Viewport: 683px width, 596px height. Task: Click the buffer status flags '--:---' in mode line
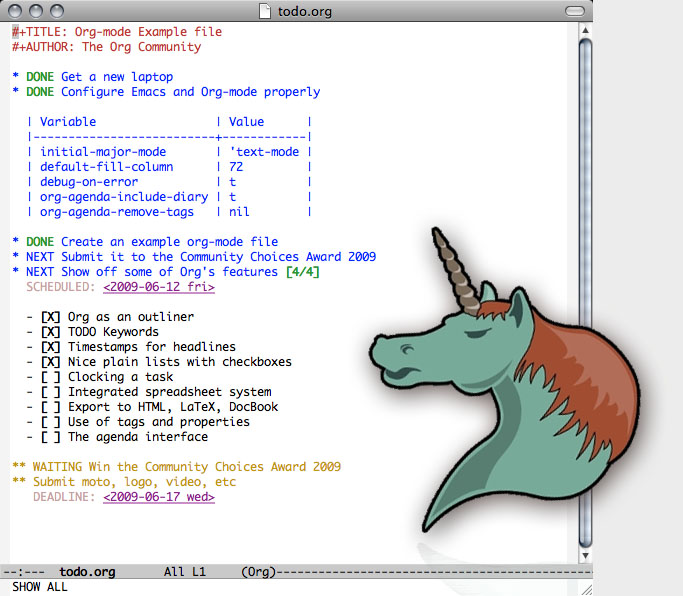click(x=24, y=572)
